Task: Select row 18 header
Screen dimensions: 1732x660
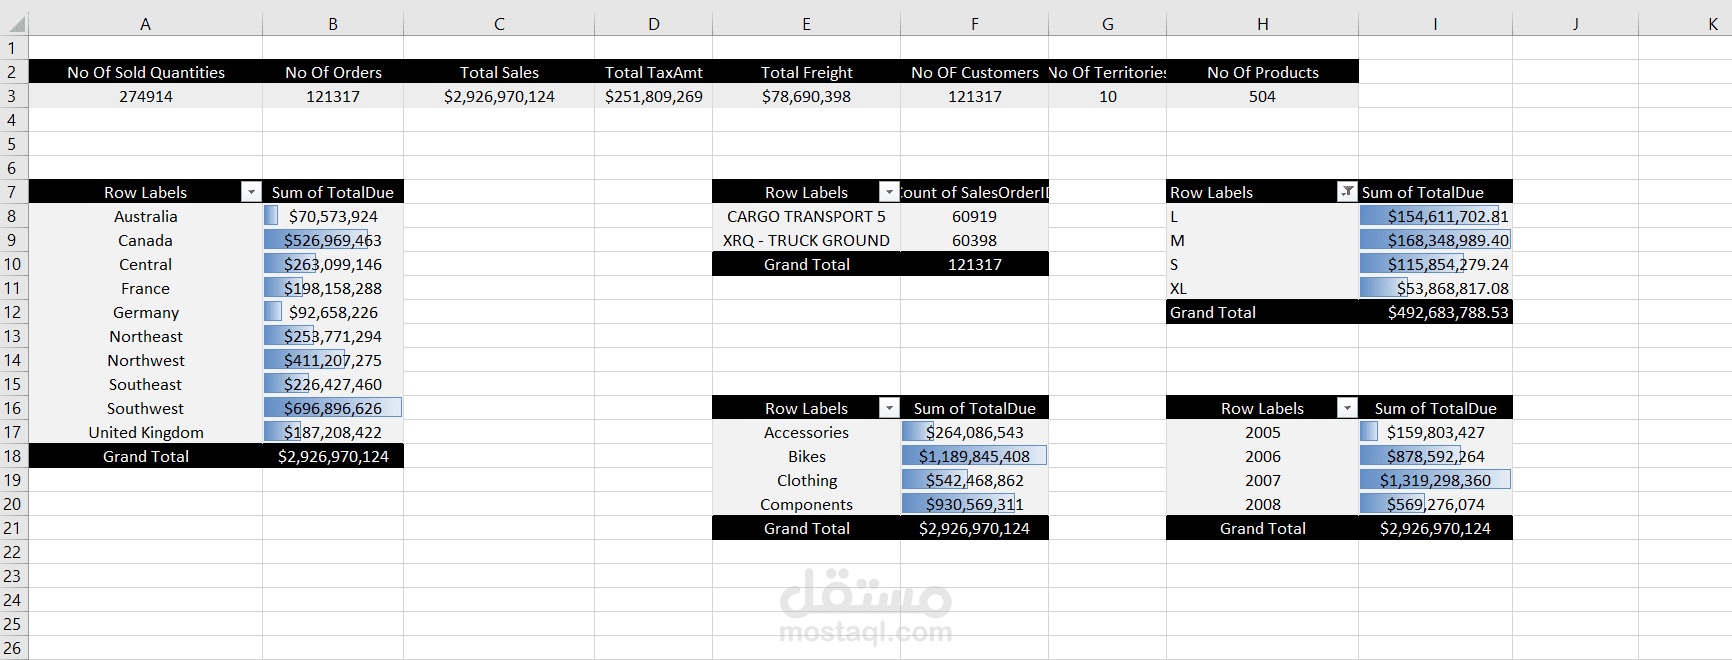Action: [x=13, y=456]
